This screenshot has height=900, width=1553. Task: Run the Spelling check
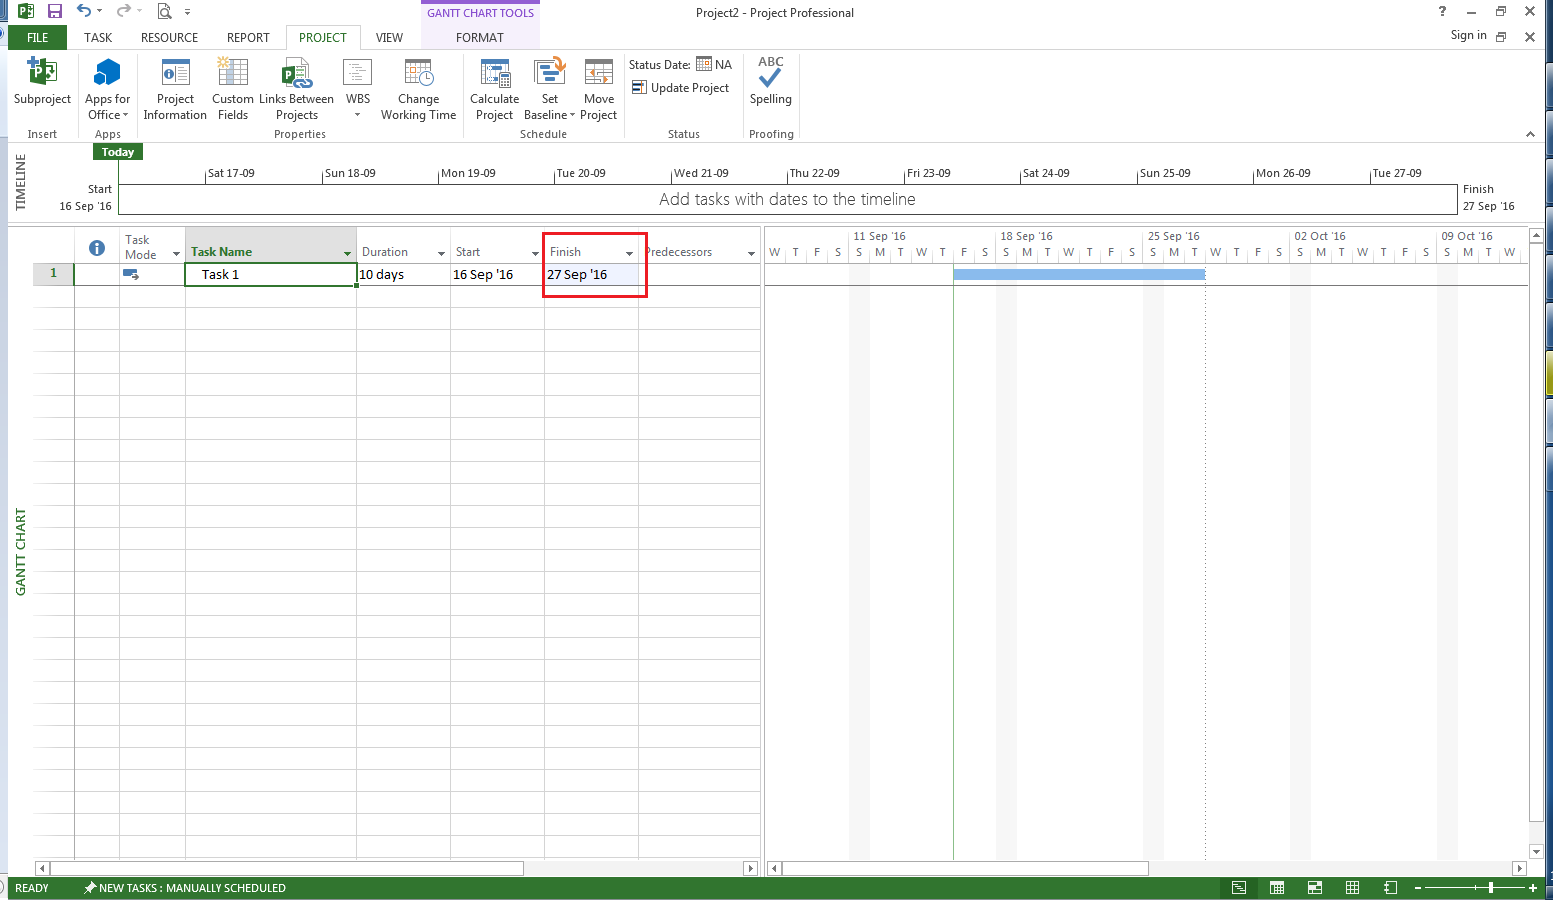click(x=770, y=74)
